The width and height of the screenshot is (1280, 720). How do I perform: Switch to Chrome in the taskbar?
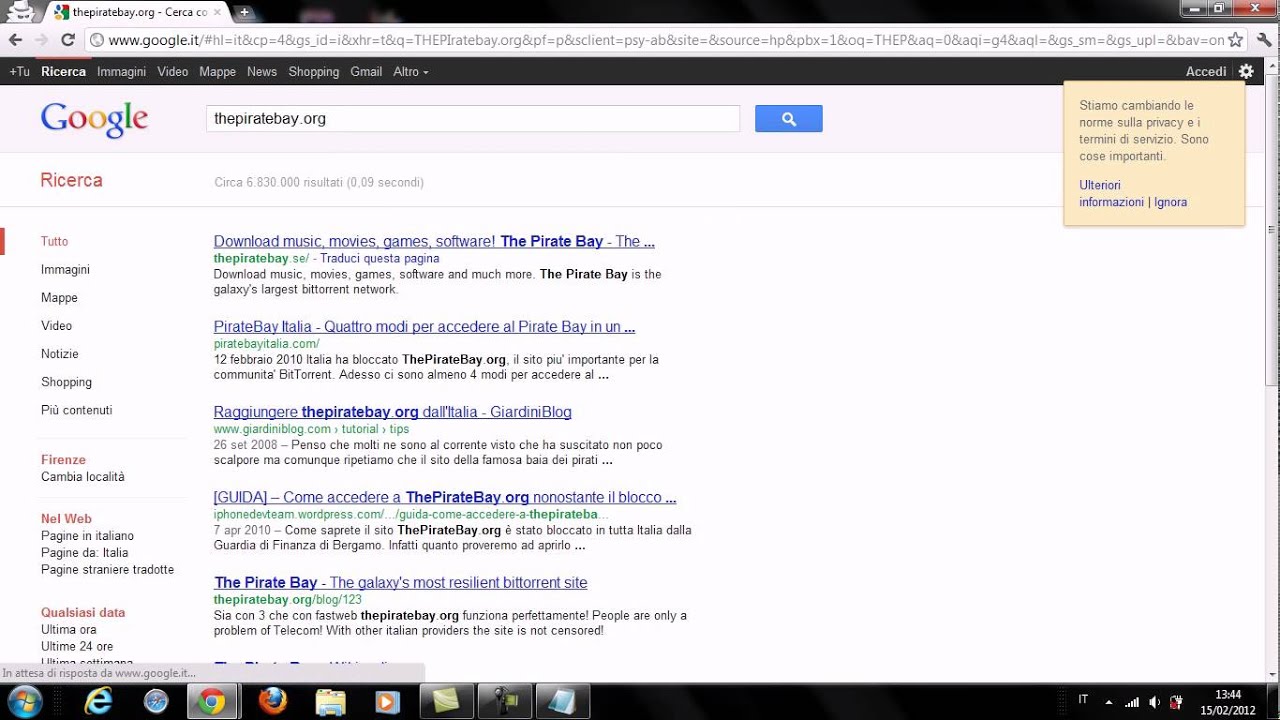pyautogui.click(x=211, y=702)
